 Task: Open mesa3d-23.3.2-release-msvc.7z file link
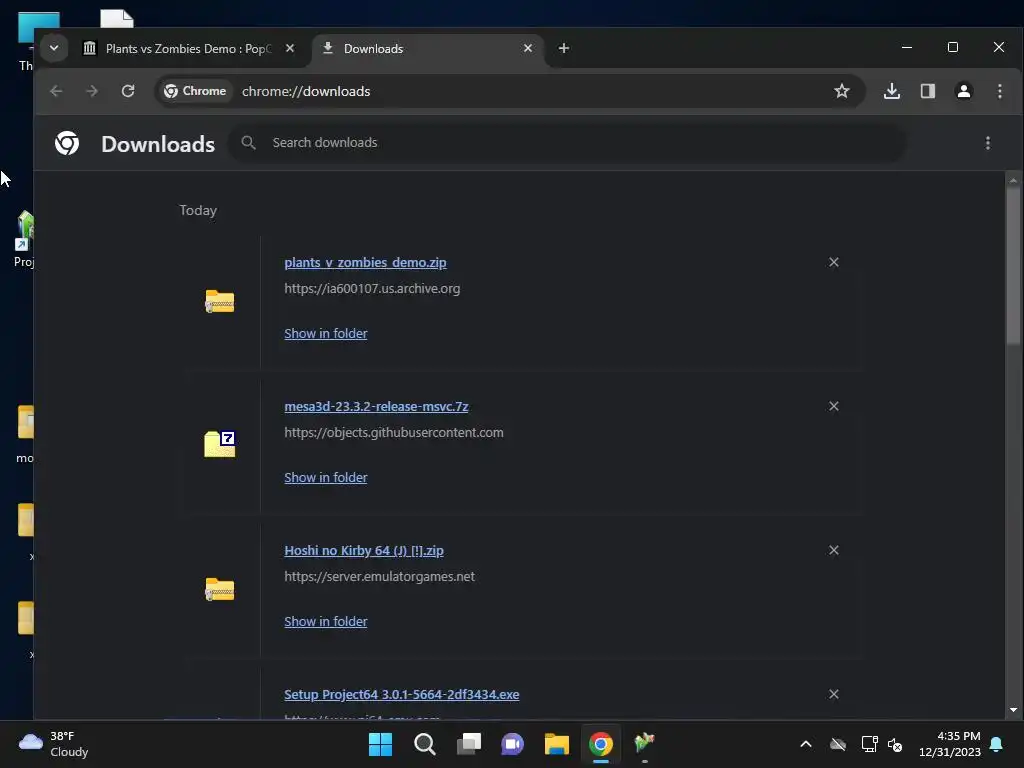tap(376, 407)
